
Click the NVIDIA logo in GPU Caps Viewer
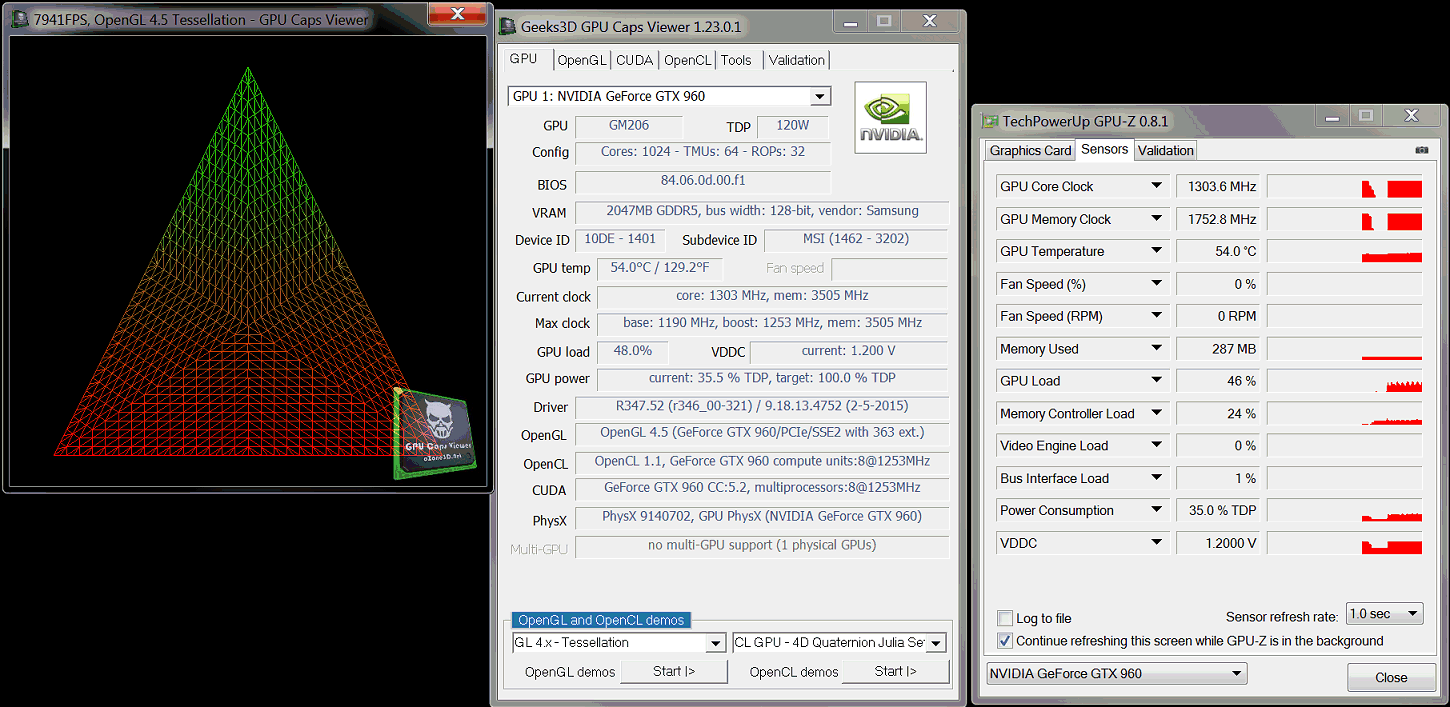click(890, 118)
